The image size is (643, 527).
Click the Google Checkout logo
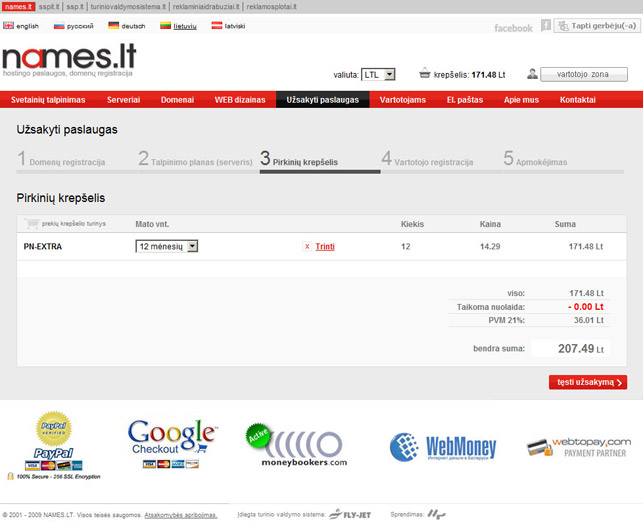172,443
